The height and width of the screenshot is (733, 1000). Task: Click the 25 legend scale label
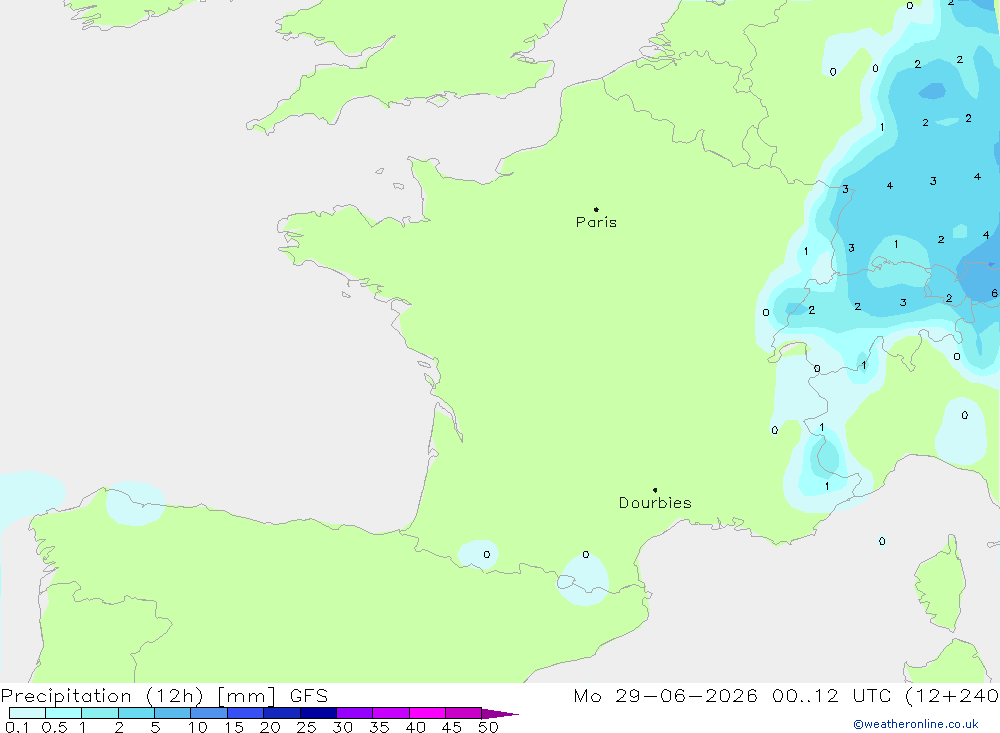pos(306,727)
